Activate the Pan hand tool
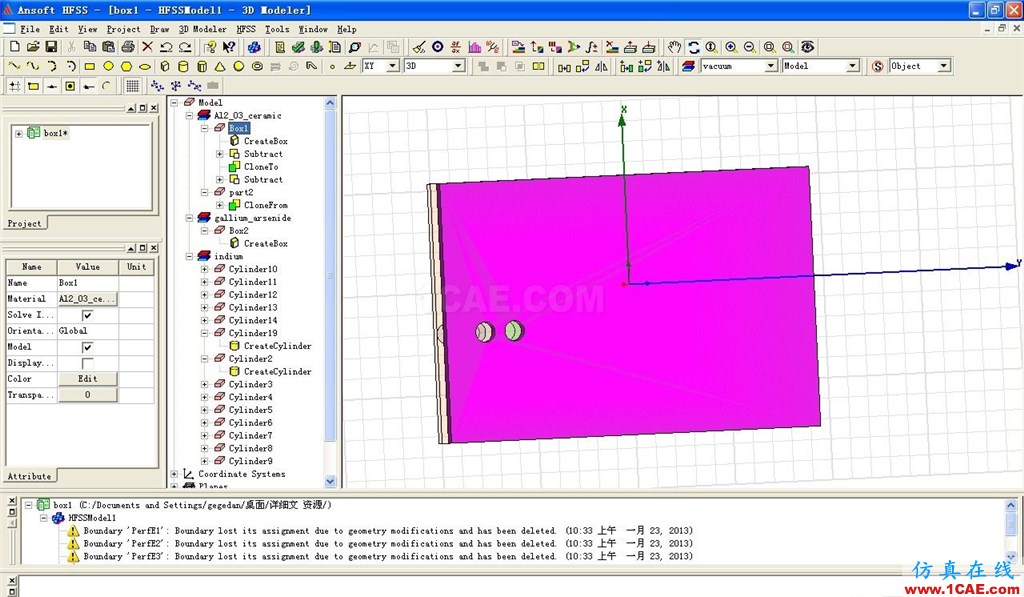Image resolution: width=1024 pixels, height=597 pixels. point(675,47)
